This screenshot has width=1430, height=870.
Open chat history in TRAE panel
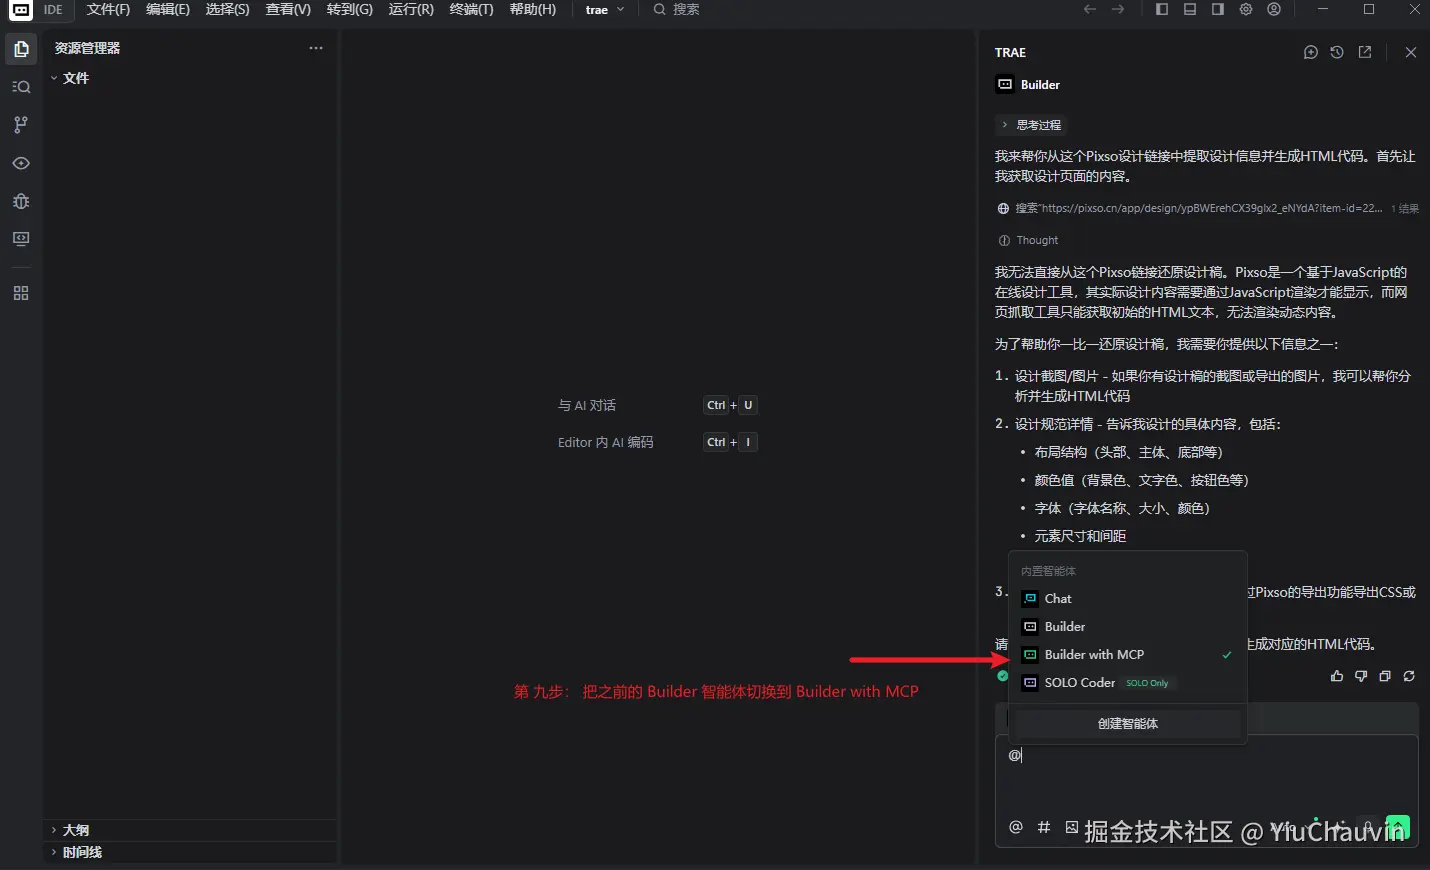point(1337,52)
